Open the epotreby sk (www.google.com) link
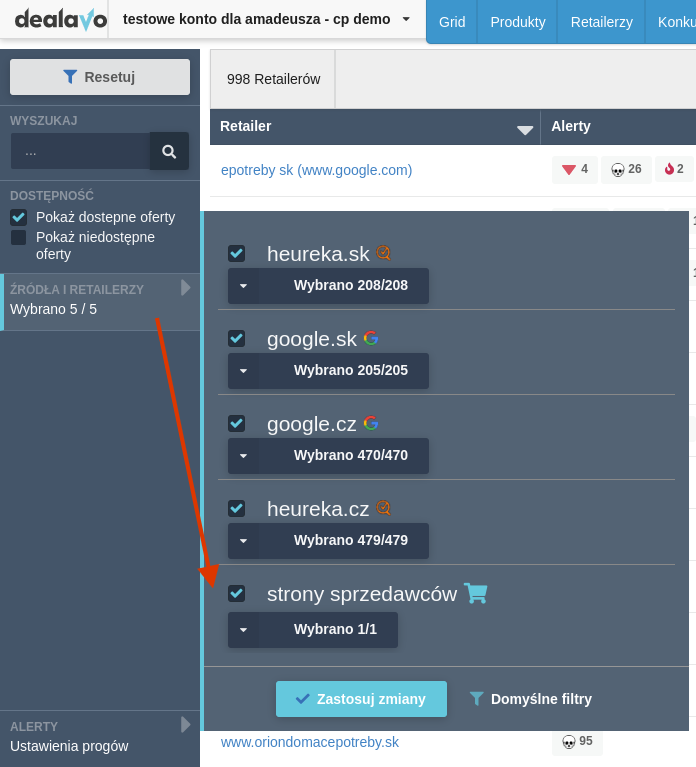Image resolution: width=696 pixels, height=767 pixels. pyautogui.click(x=316, y=170)
